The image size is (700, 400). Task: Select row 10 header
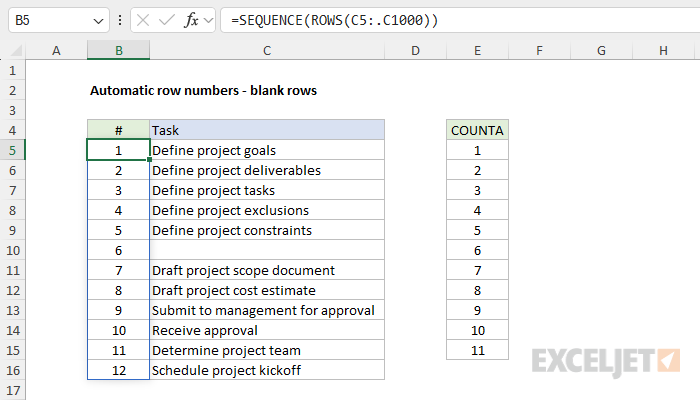(x=12, y=250)
